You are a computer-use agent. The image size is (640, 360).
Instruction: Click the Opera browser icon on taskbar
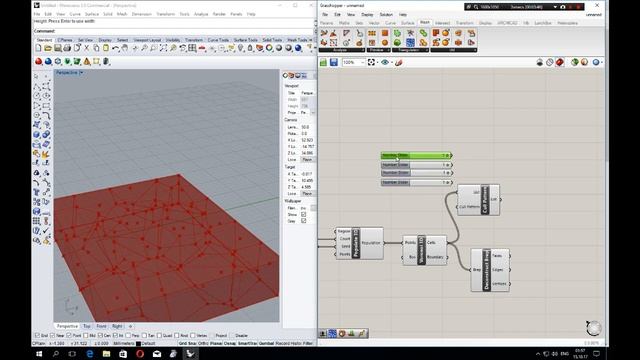click(x=140, y=353)
